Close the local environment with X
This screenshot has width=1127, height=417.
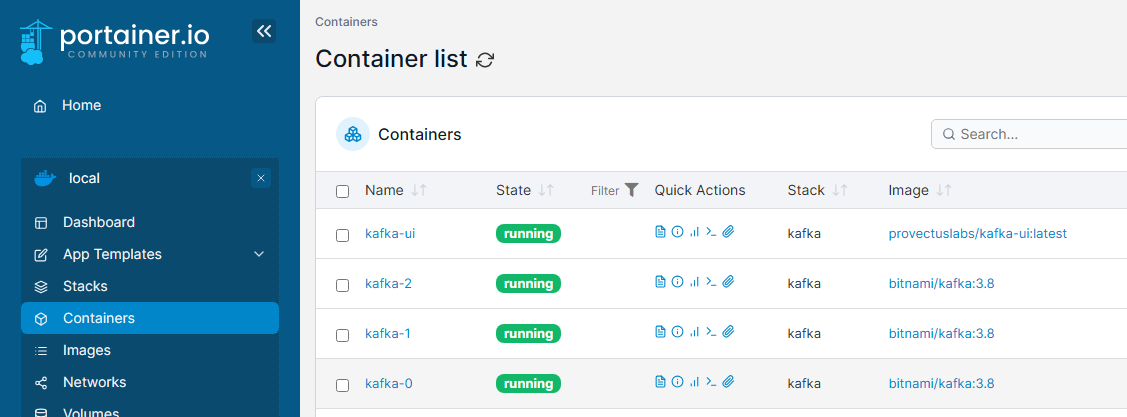[261, 178]
